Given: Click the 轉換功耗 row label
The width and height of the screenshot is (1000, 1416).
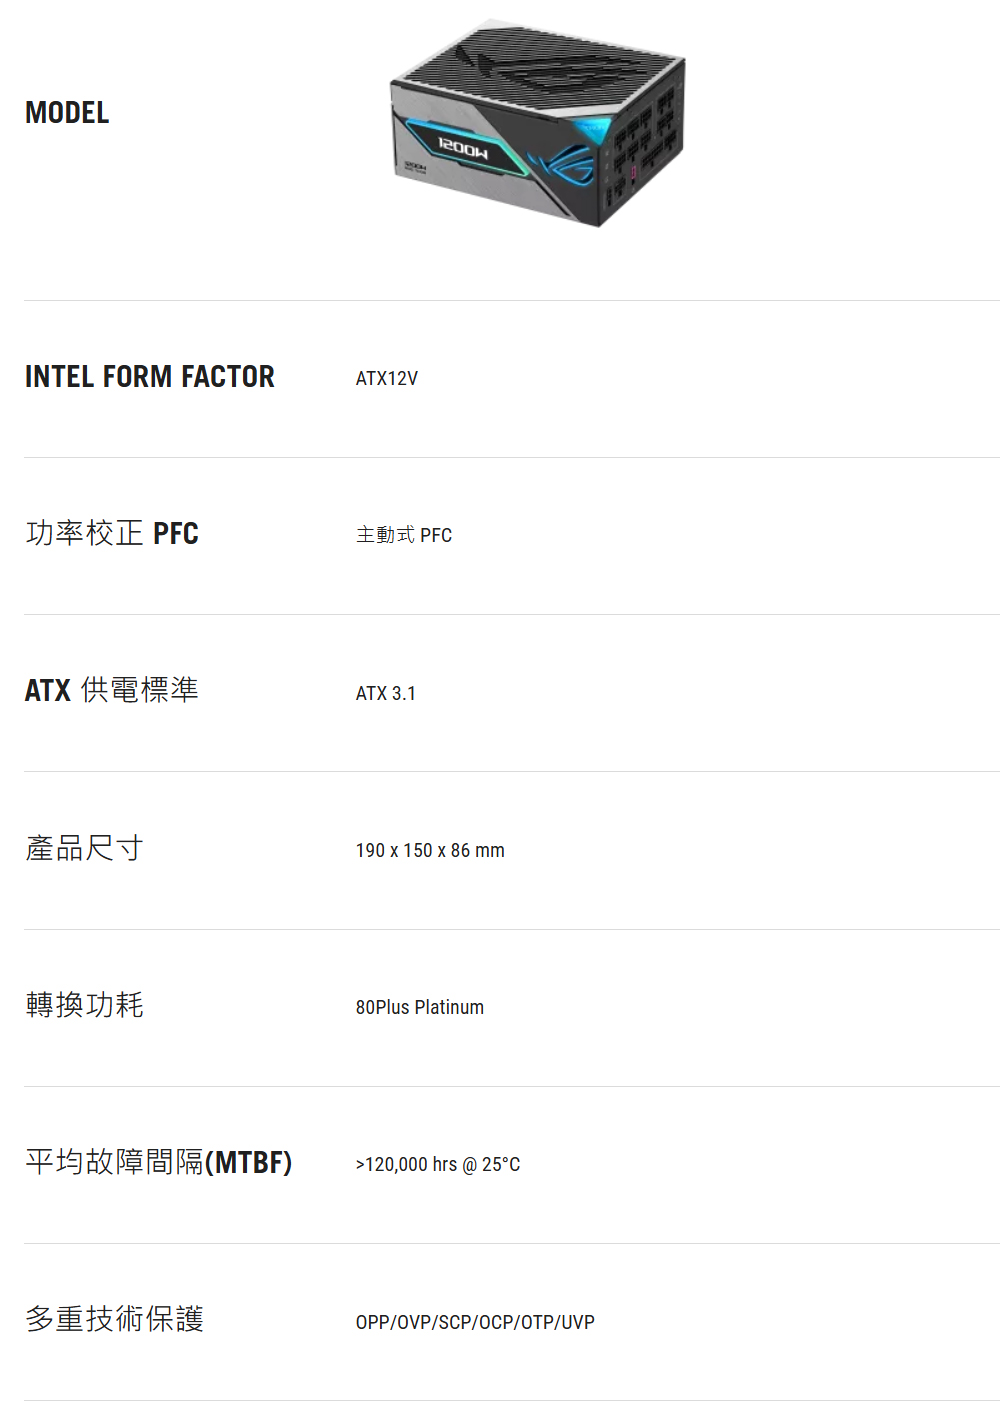Looking at the screenshot, I should tap(85, 1005).
